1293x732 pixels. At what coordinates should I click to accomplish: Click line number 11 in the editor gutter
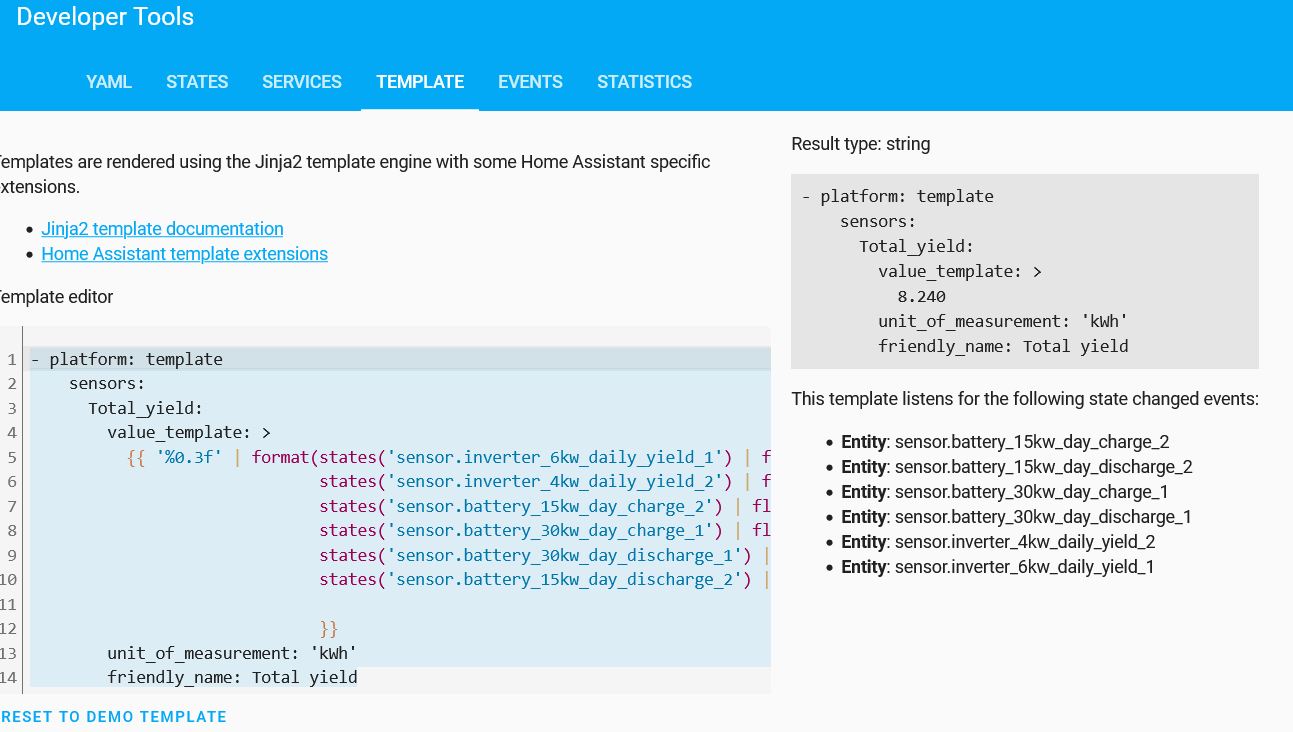(11, 604)
